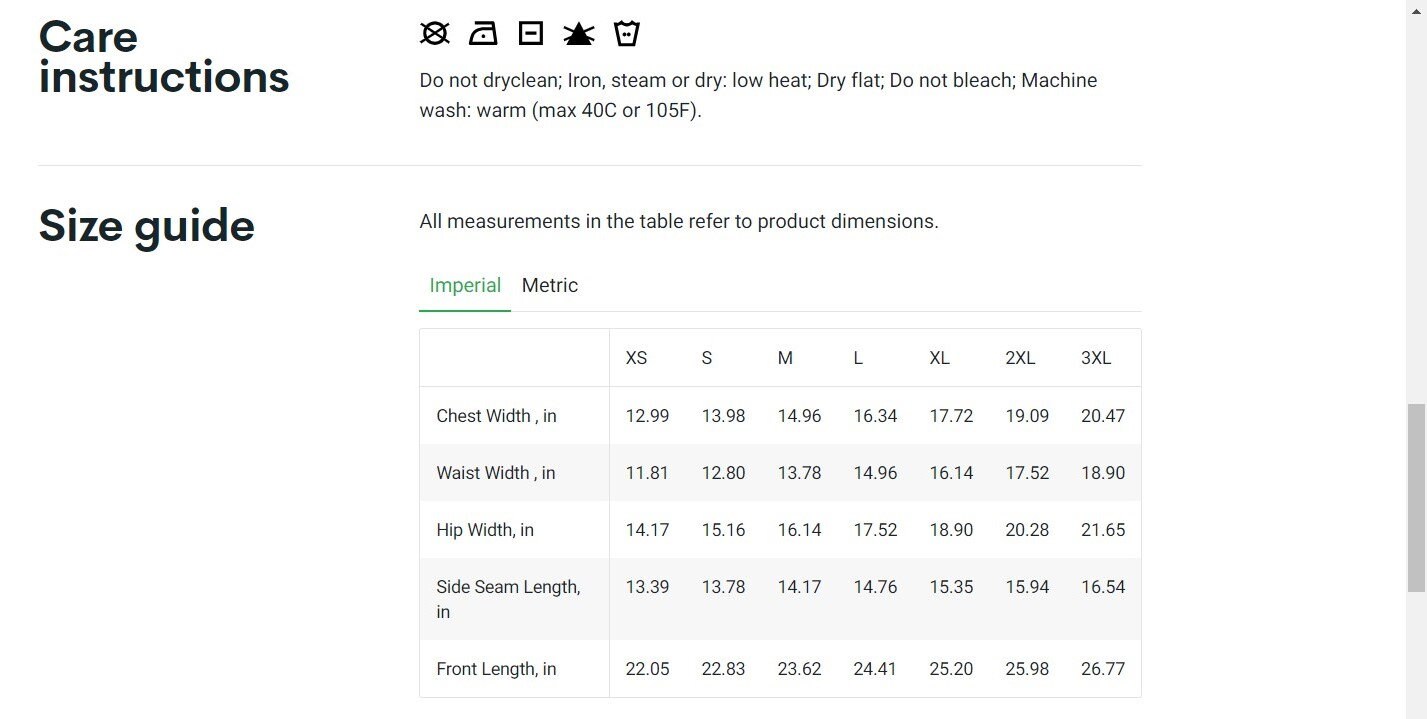Select the Imperial size tab
The height and width of the screenshot is (719, 1427).
coord(465,285)
